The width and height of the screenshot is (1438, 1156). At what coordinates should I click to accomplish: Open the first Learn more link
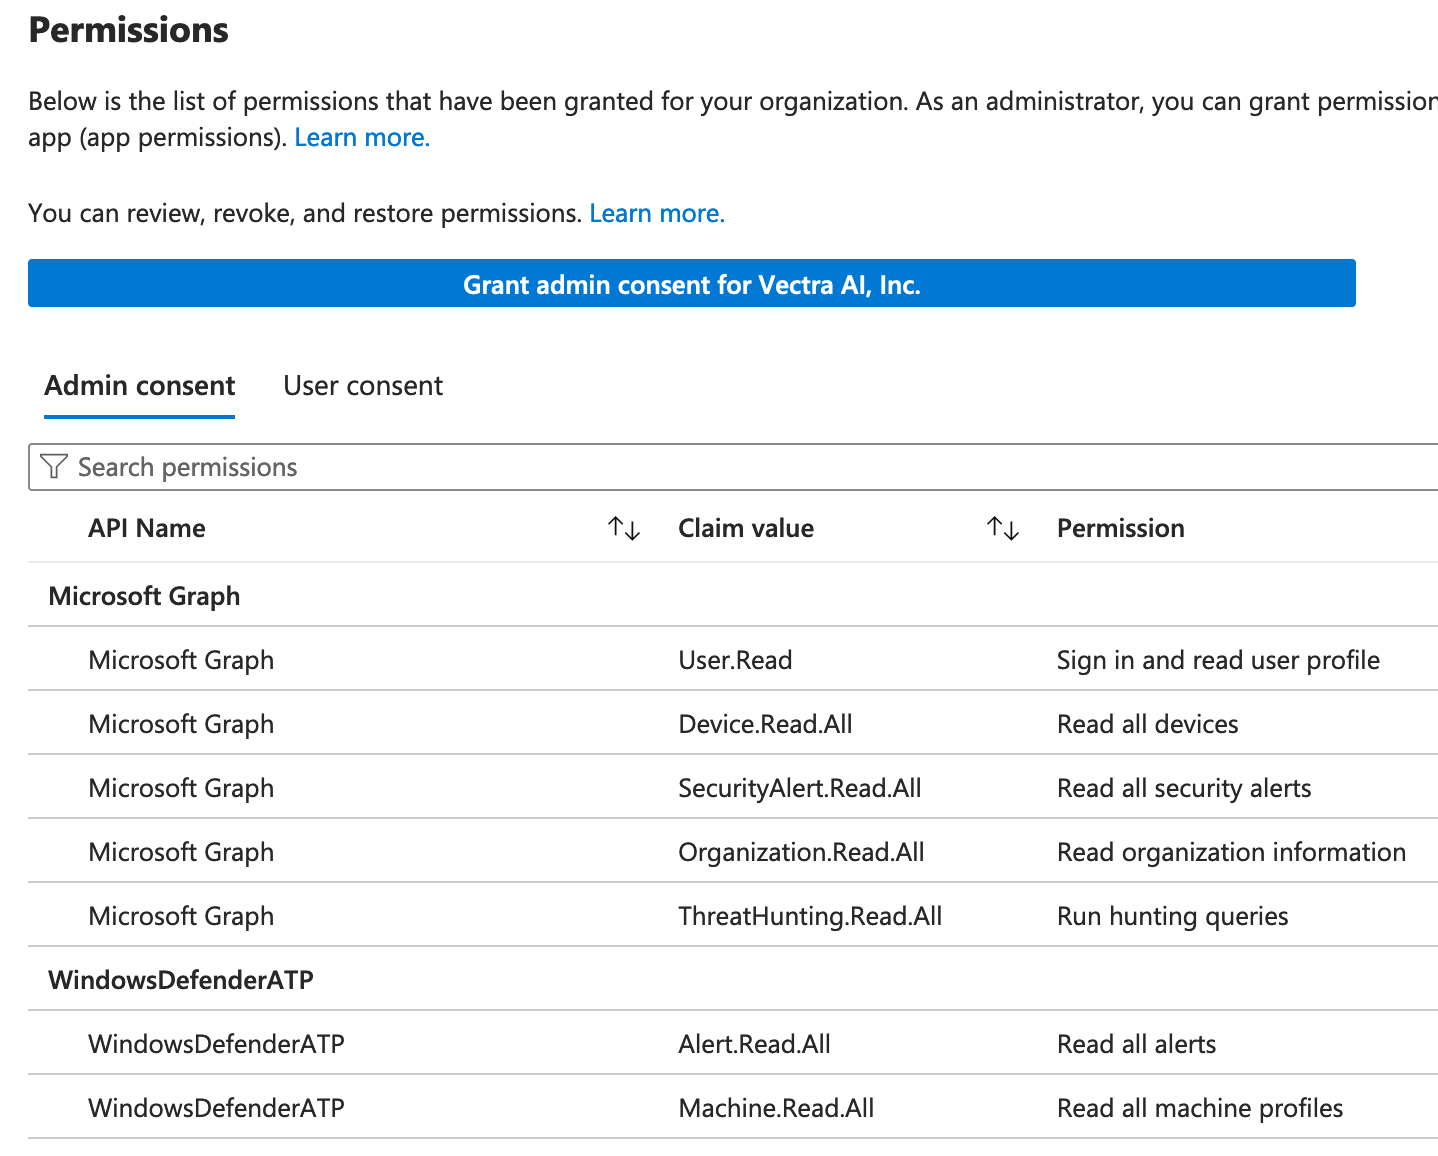pos(361,137)
